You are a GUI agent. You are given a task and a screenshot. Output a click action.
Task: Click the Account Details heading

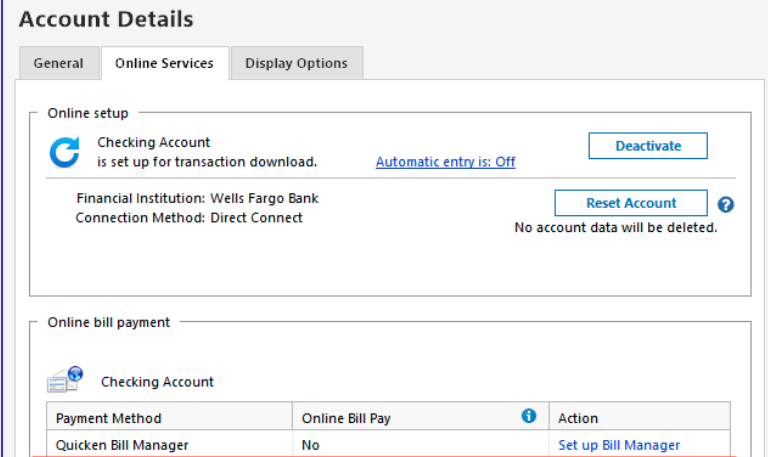[x=106, y=19]
